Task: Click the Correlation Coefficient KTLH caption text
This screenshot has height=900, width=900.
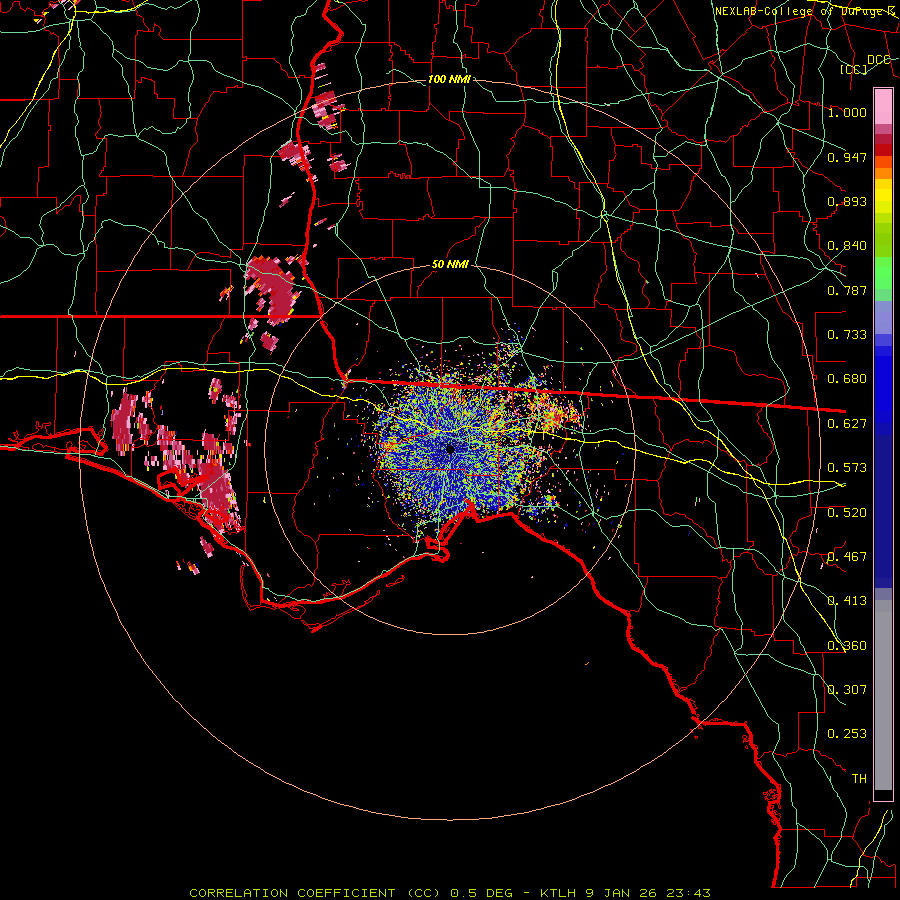Action: click(x=450, y=893)
